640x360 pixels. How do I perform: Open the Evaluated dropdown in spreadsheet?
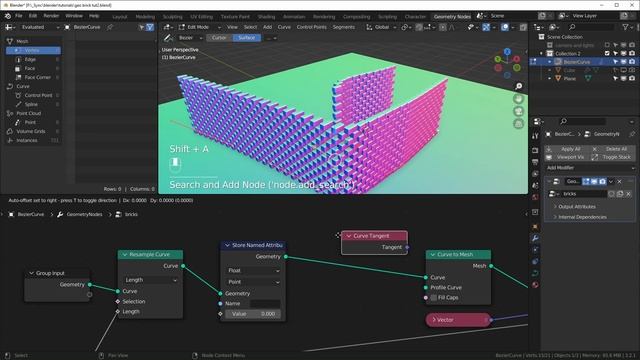pyautogui.click(x=40, y=27)
